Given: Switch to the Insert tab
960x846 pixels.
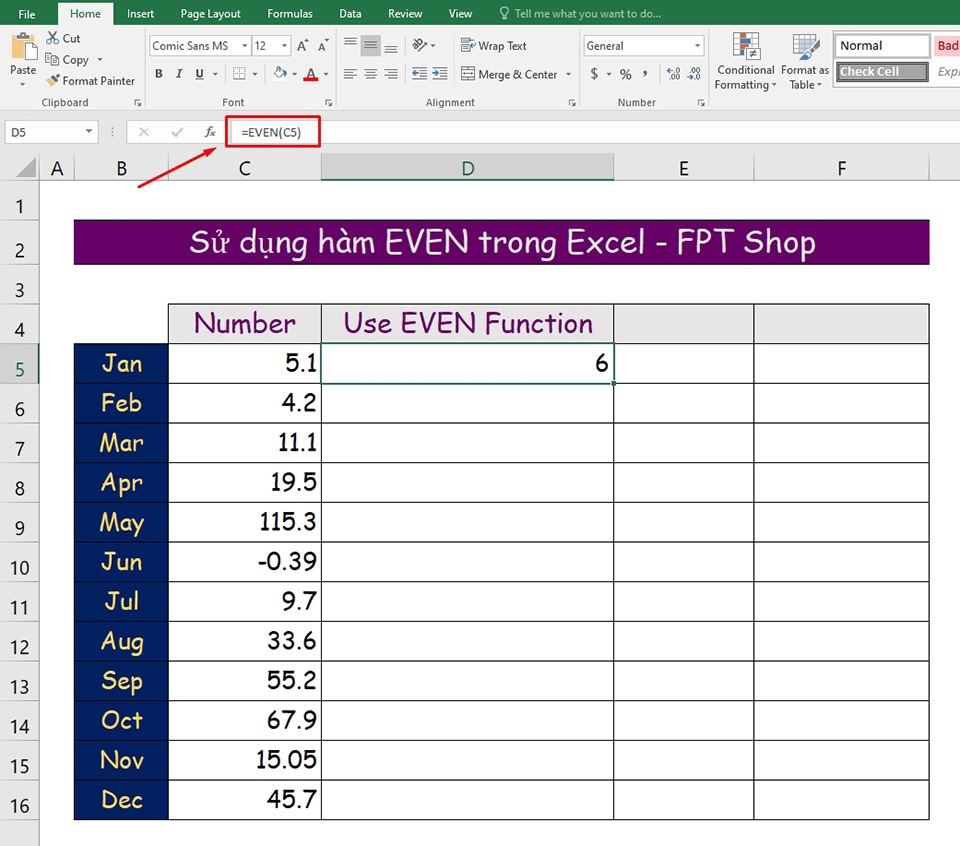Looking at the screenshot, I should (x=140, y=13).
